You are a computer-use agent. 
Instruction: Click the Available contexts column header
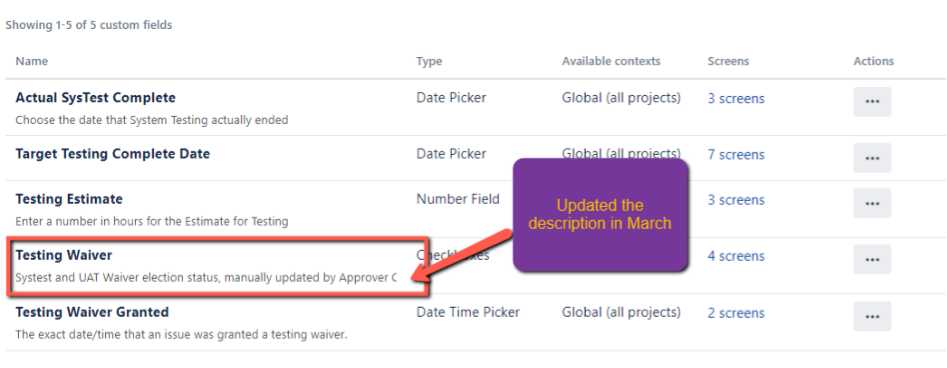(x=611, y=61)
